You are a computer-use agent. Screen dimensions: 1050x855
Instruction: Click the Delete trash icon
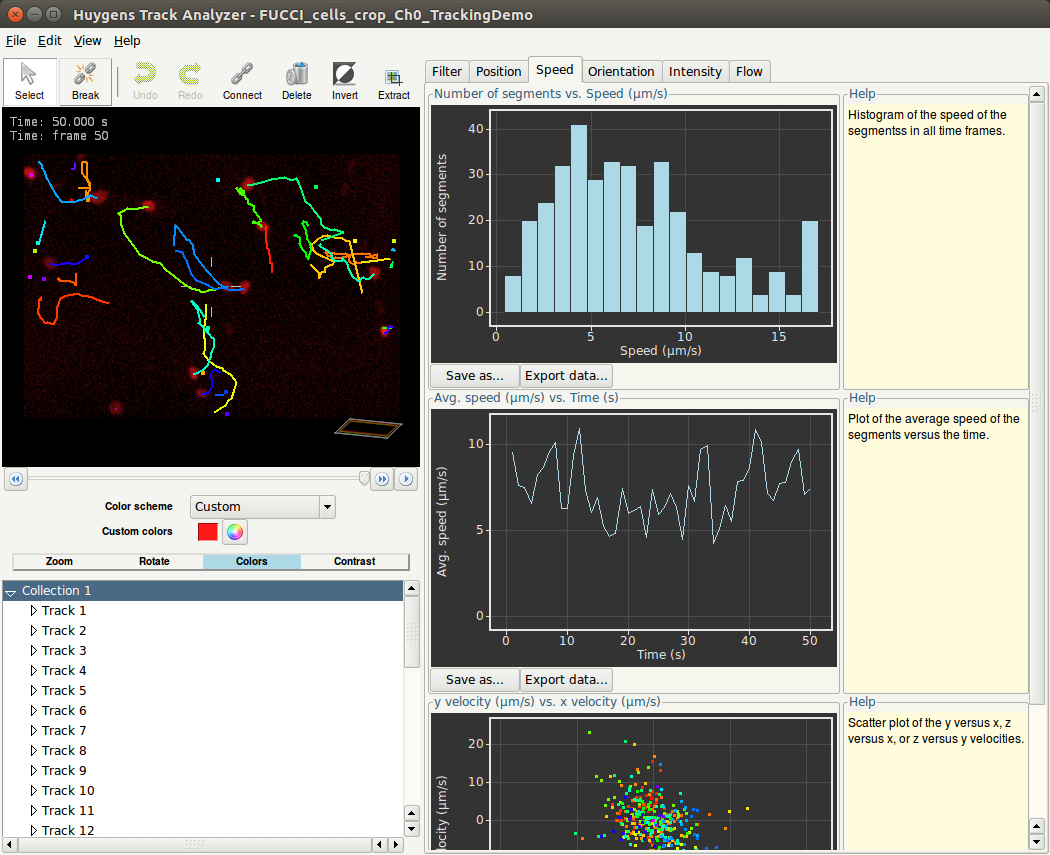click(296, 81)
